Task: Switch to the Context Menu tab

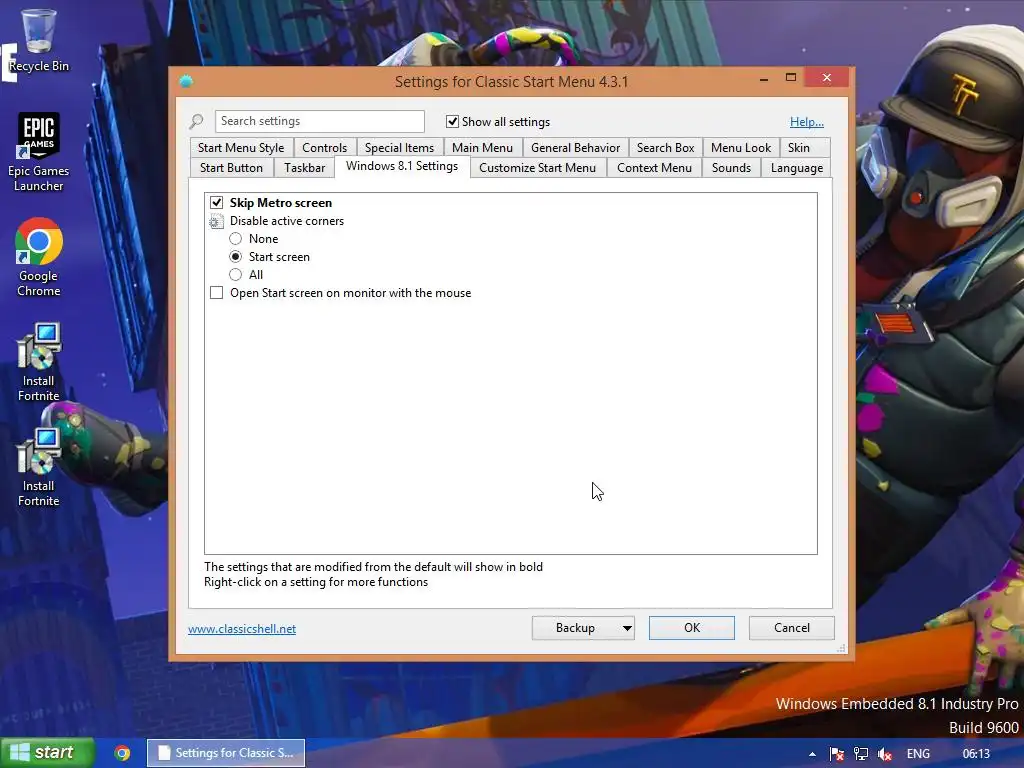Action: pos(654,168)
